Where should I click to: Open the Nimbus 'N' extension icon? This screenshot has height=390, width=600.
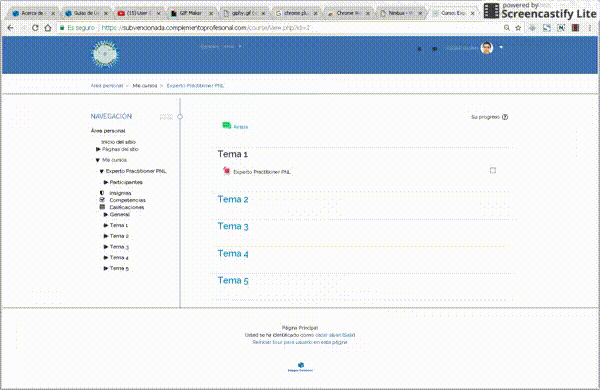tap(561, 28)
